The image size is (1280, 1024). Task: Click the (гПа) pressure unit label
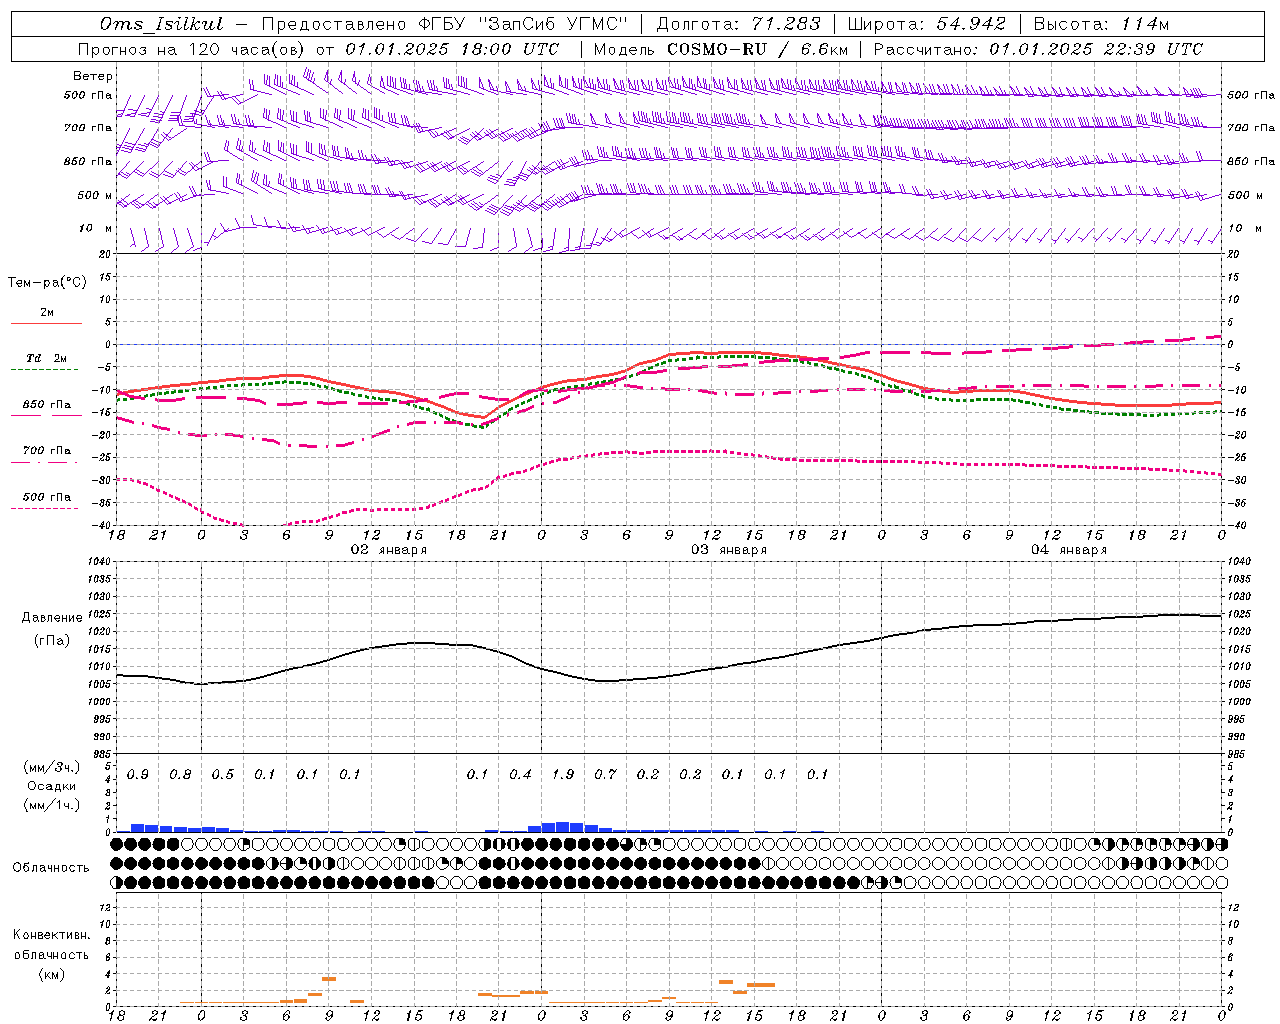[52, 641]
